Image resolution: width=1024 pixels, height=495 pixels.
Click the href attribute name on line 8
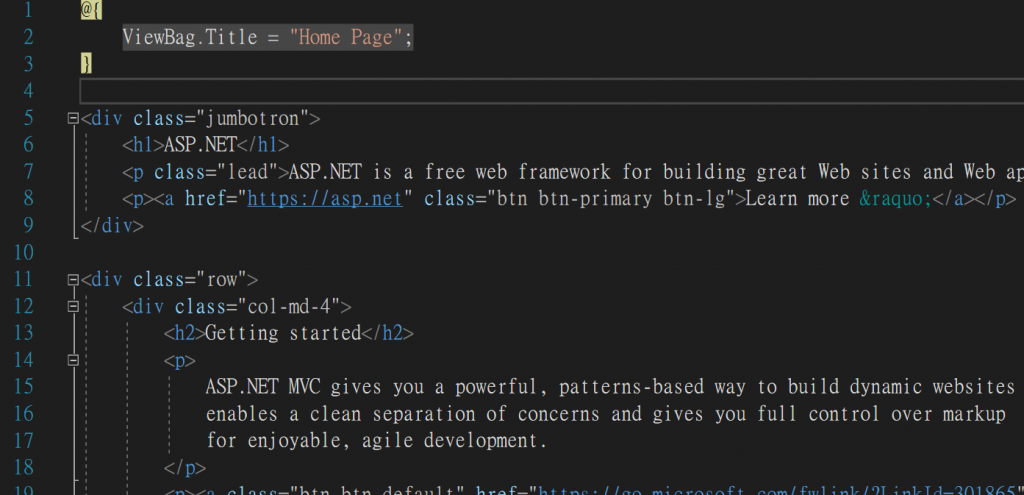coord(206,199)
